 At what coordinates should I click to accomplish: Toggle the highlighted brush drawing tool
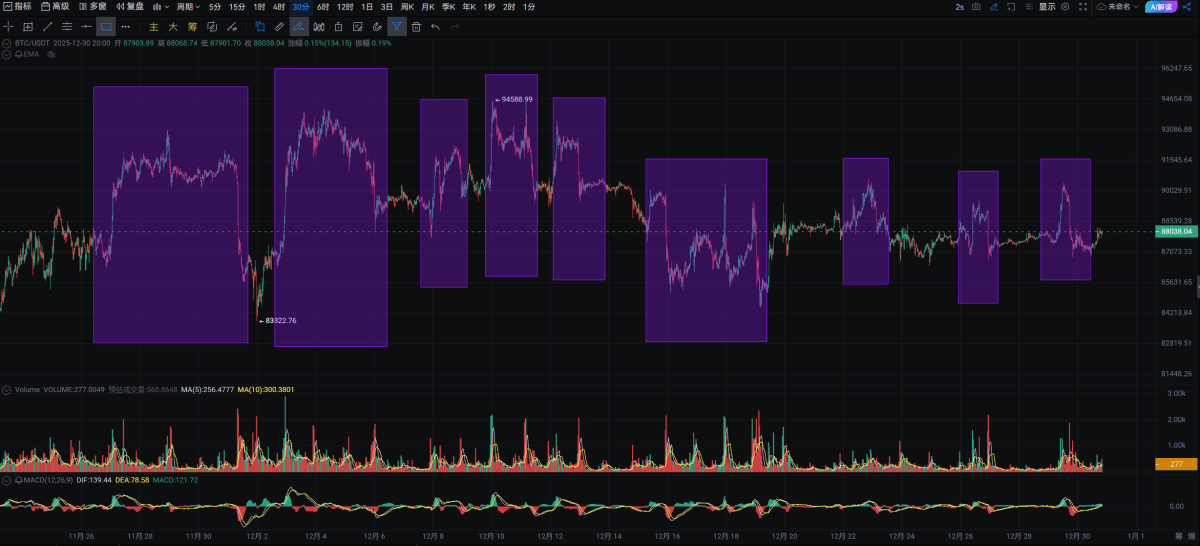point(299,27)
